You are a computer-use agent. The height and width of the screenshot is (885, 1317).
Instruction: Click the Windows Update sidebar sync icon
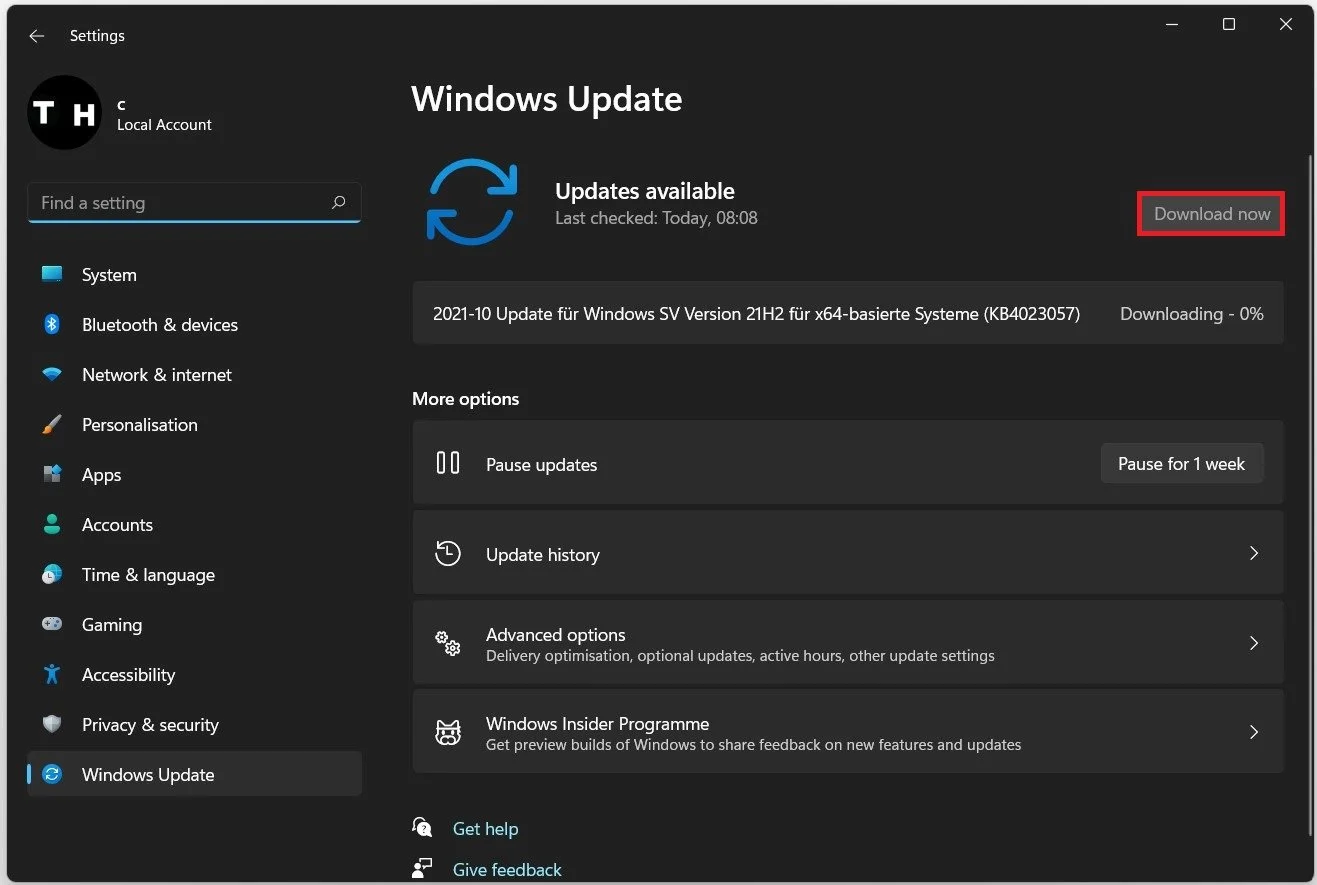52,774
